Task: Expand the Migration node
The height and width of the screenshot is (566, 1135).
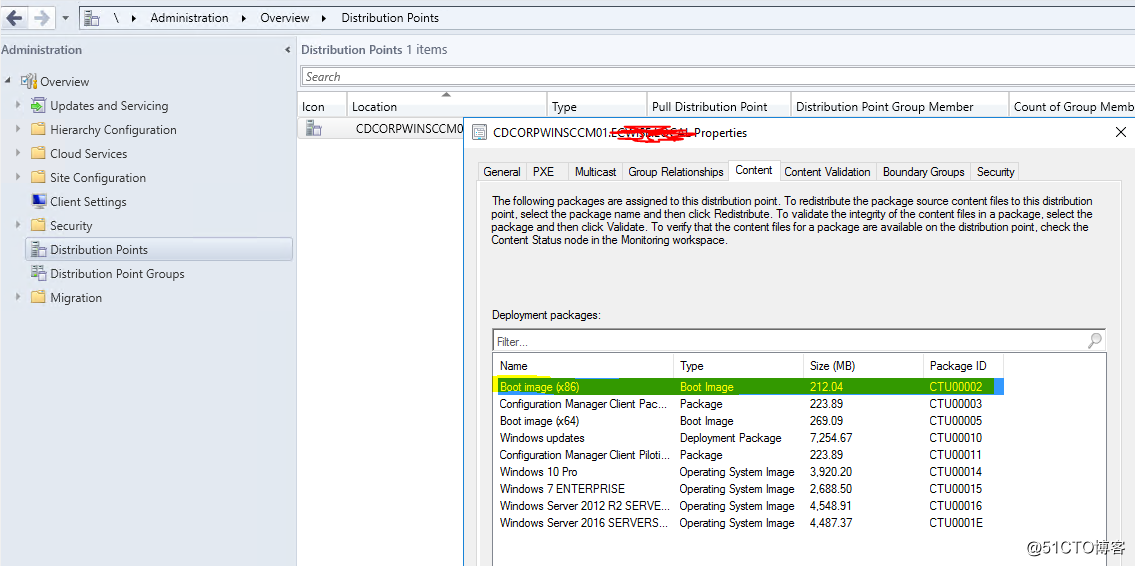Action: coord(19,297)
